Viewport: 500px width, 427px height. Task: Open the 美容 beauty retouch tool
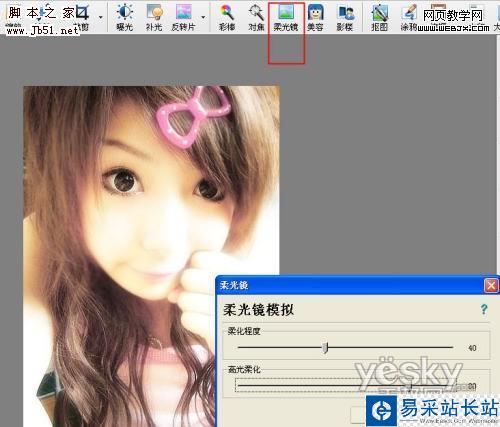pyautogui.click(x=315, y=17)
